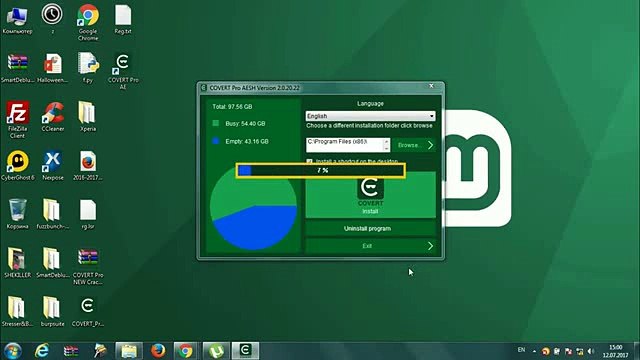The image size is (640, 360).
Task: Click the COVERT icon in the installer title bar
Action: pyautogui.click(x=203, y=88)
